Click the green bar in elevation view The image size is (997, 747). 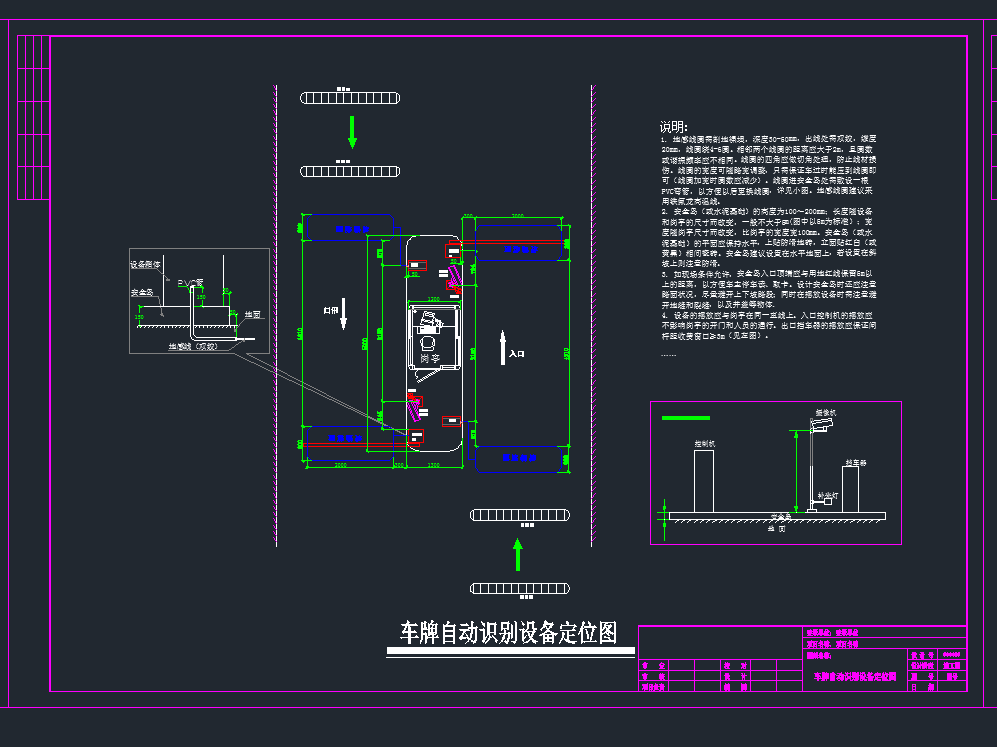tap(686, 417)
